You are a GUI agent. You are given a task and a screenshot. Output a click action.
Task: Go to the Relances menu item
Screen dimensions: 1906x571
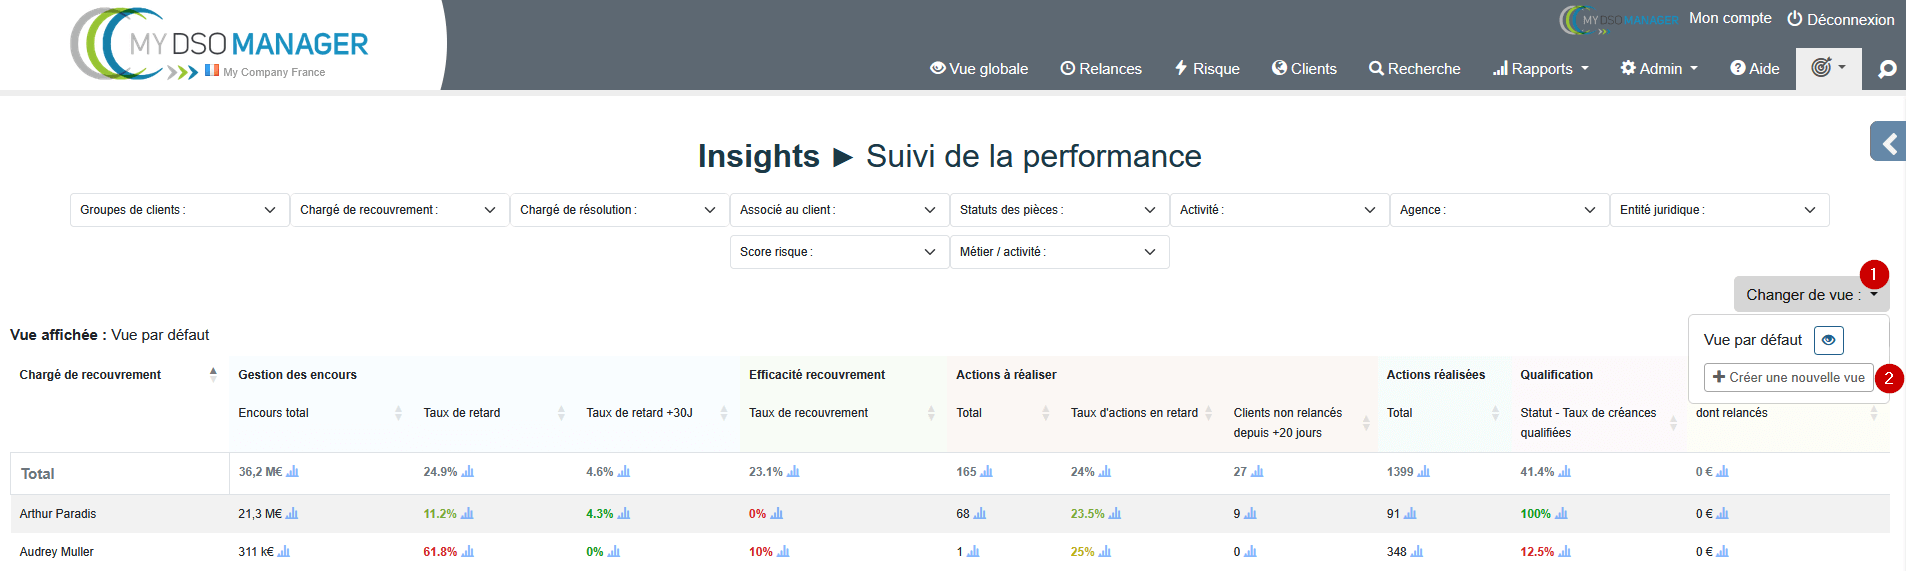tap(1101, 69)
